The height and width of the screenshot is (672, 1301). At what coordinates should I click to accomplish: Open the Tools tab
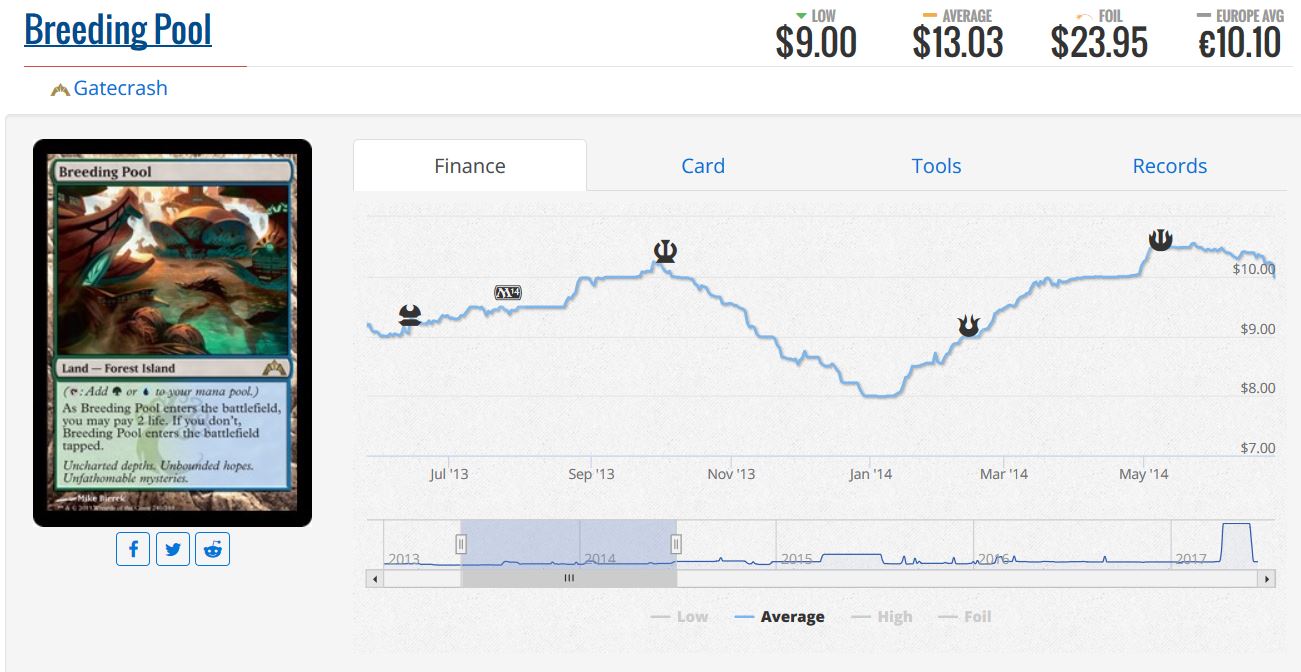[x=936, y=166]
